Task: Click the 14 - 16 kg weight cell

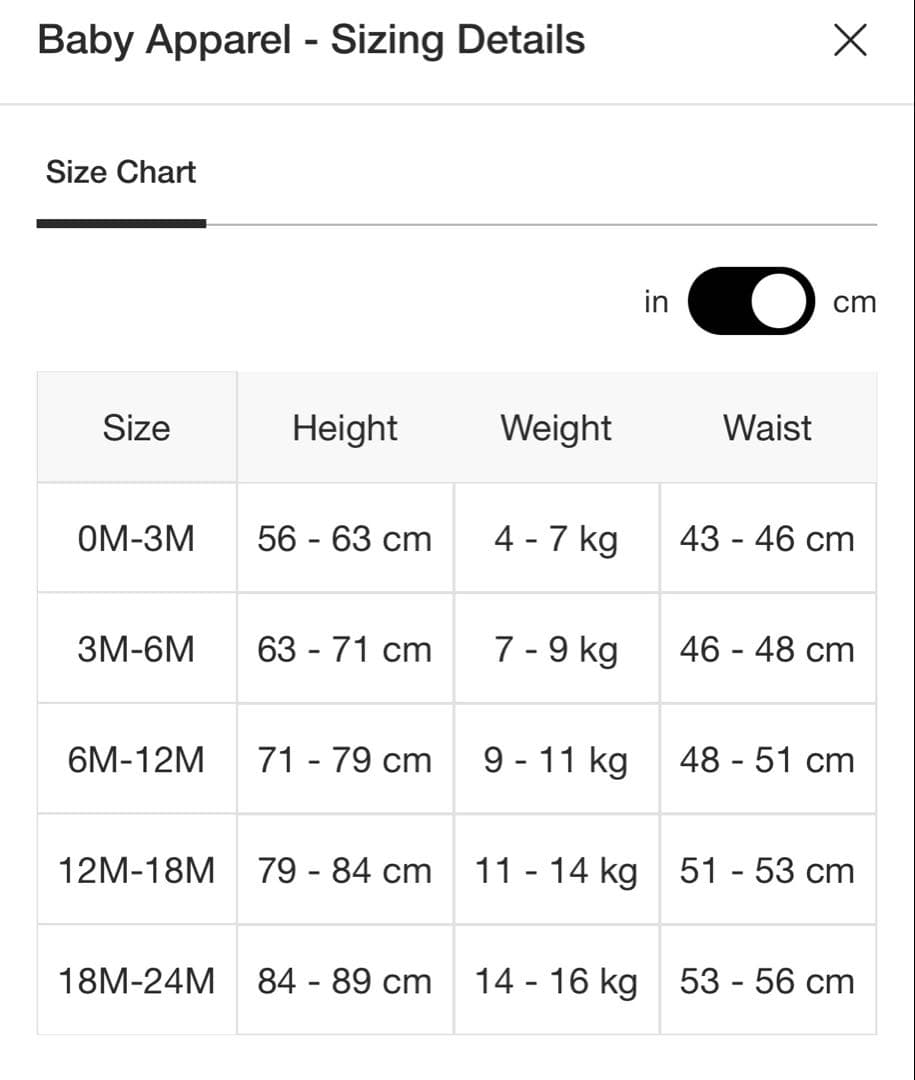Action: [x=556, y=981]
